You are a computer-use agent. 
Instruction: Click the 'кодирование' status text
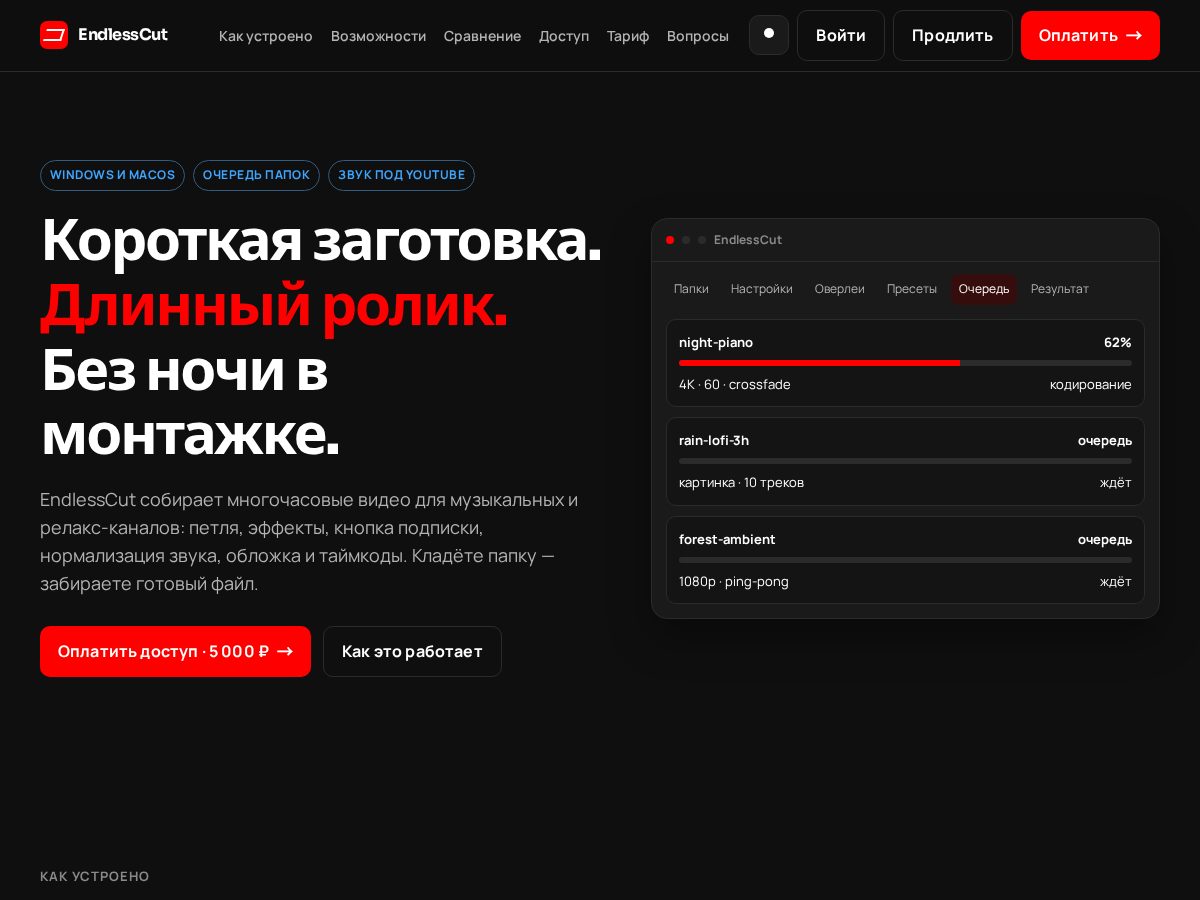point(1091,384)
